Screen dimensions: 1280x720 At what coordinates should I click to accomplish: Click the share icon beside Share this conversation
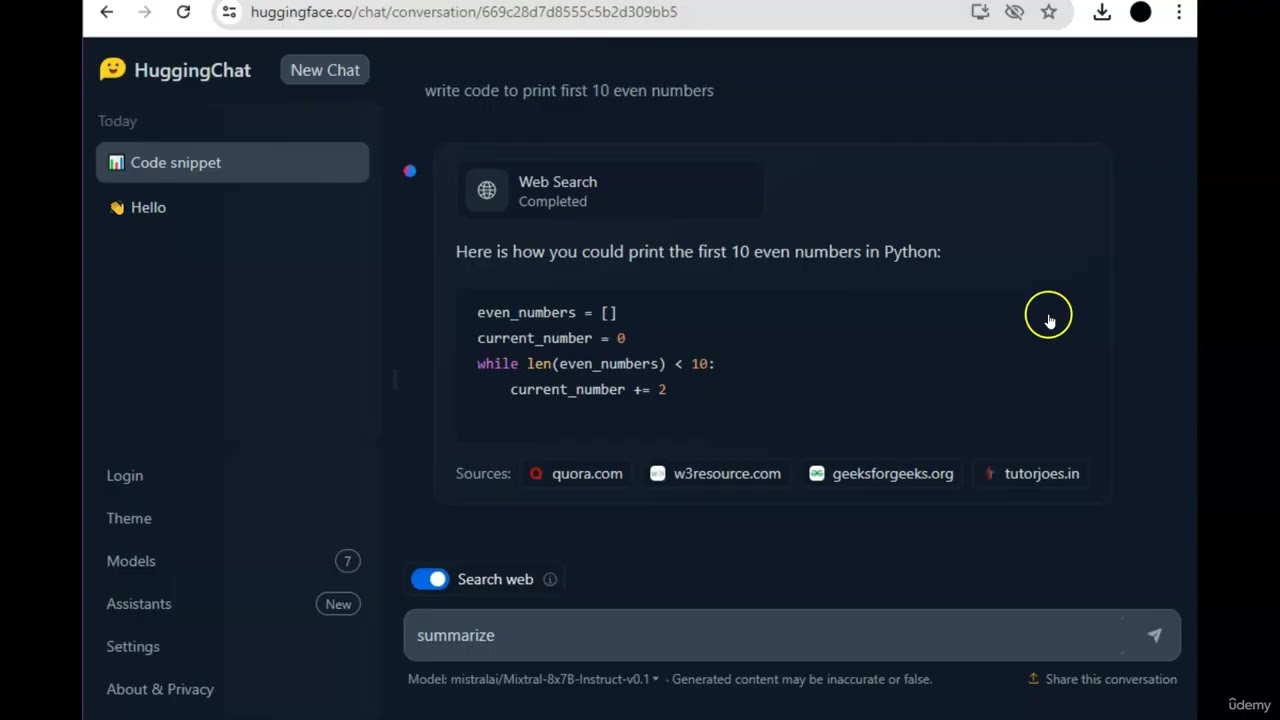tap(1034, 679)
